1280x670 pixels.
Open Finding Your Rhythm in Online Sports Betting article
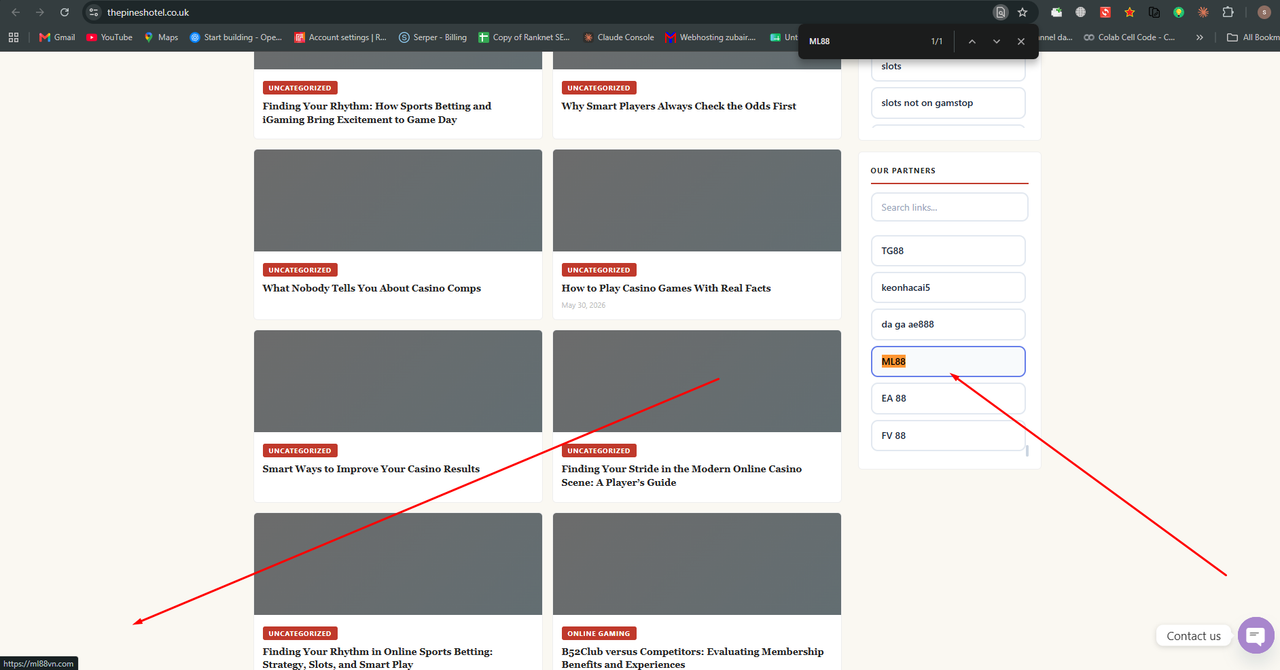coord(377,657)
